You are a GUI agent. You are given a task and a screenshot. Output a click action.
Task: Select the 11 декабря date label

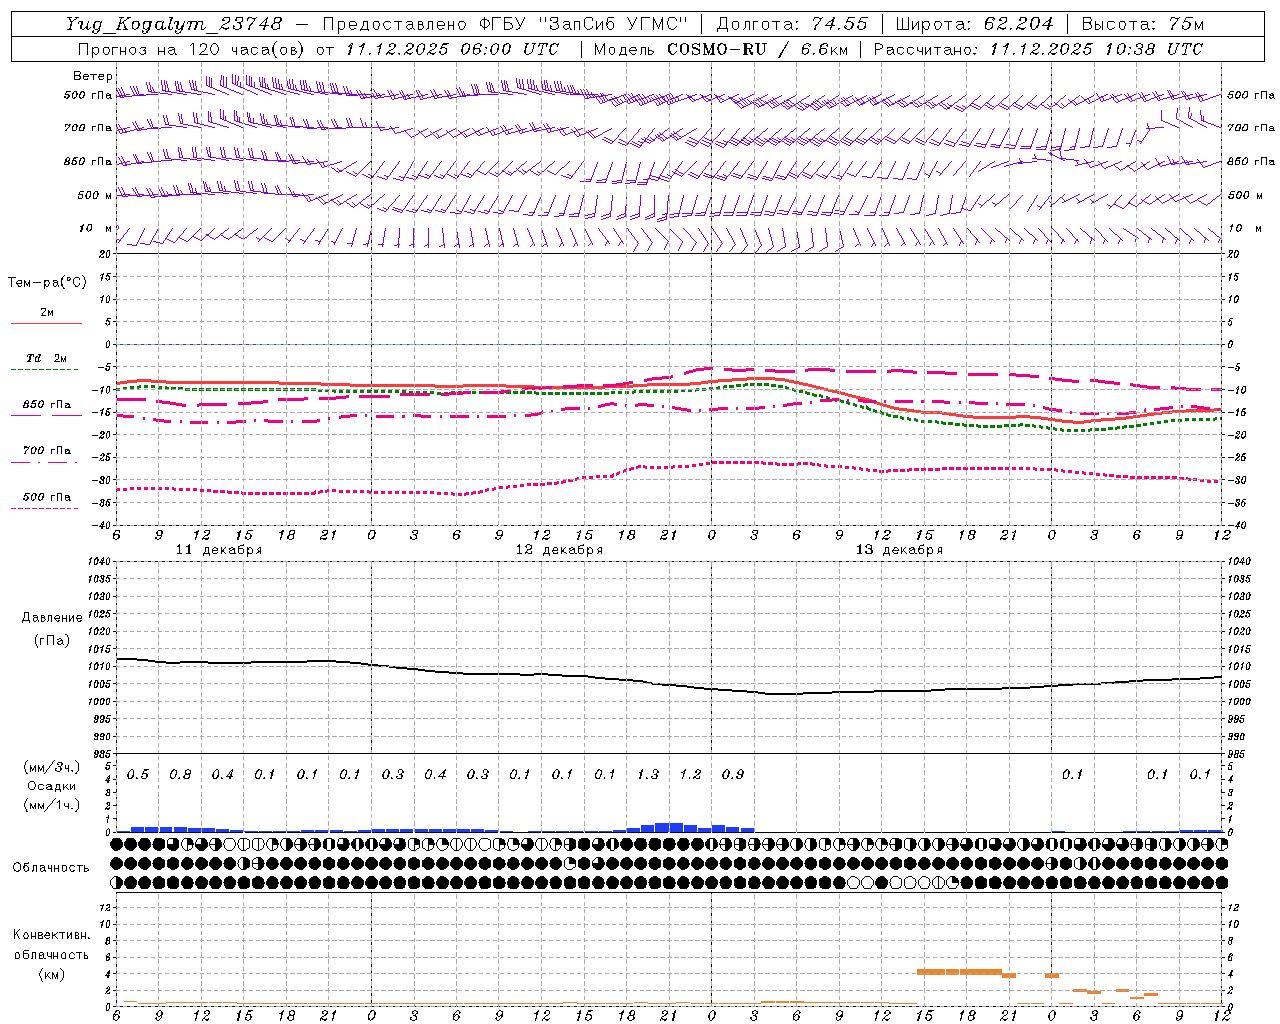[x=219, y=550]
